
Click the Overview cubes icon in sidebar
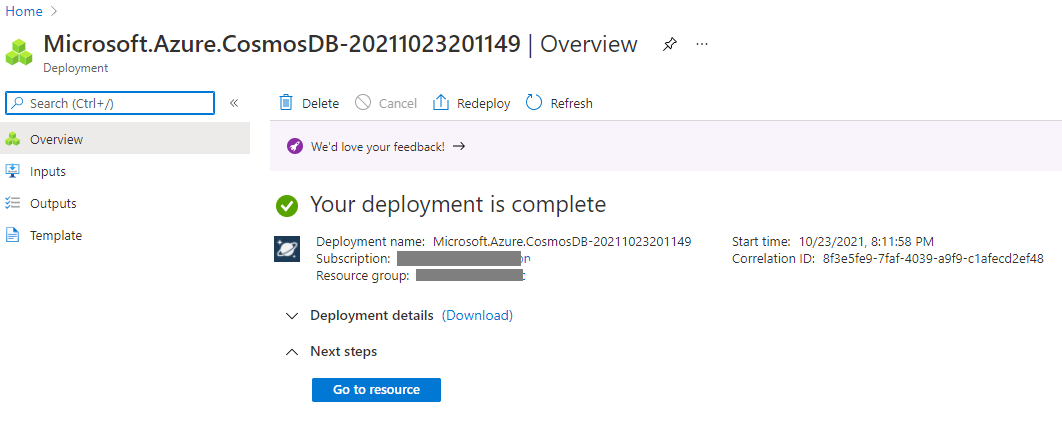tap(13, 139)
